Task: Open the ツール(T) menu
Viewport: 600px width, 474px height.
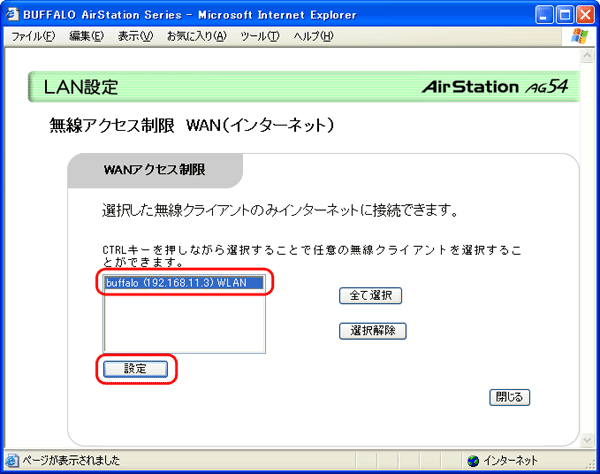Action: tap(260, 37)
